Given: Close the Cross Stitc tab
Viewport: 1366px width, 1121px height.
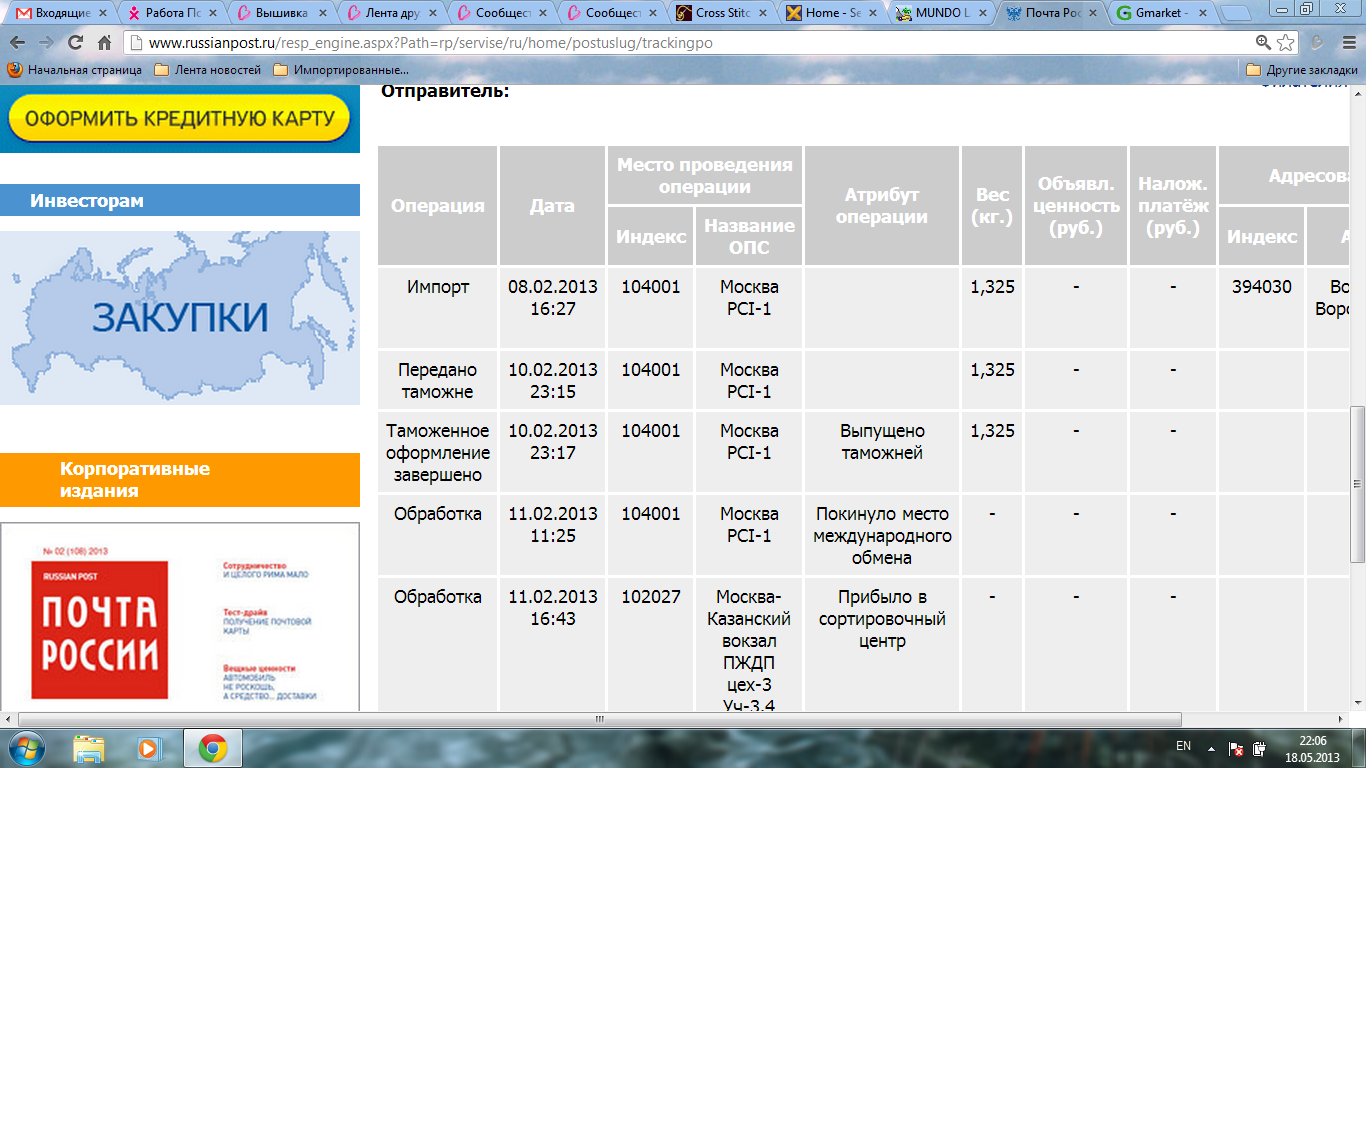Looking at the screenshot, I should click(763, 13).
